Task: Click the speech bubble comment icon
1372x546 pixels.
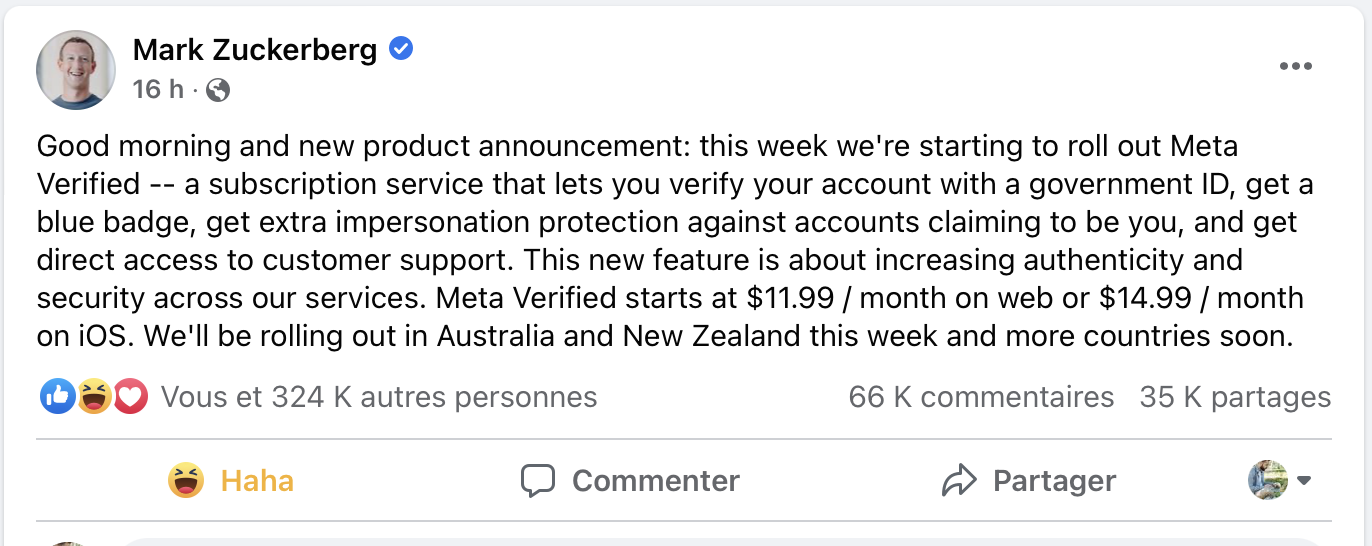Action: coord(538,481)
